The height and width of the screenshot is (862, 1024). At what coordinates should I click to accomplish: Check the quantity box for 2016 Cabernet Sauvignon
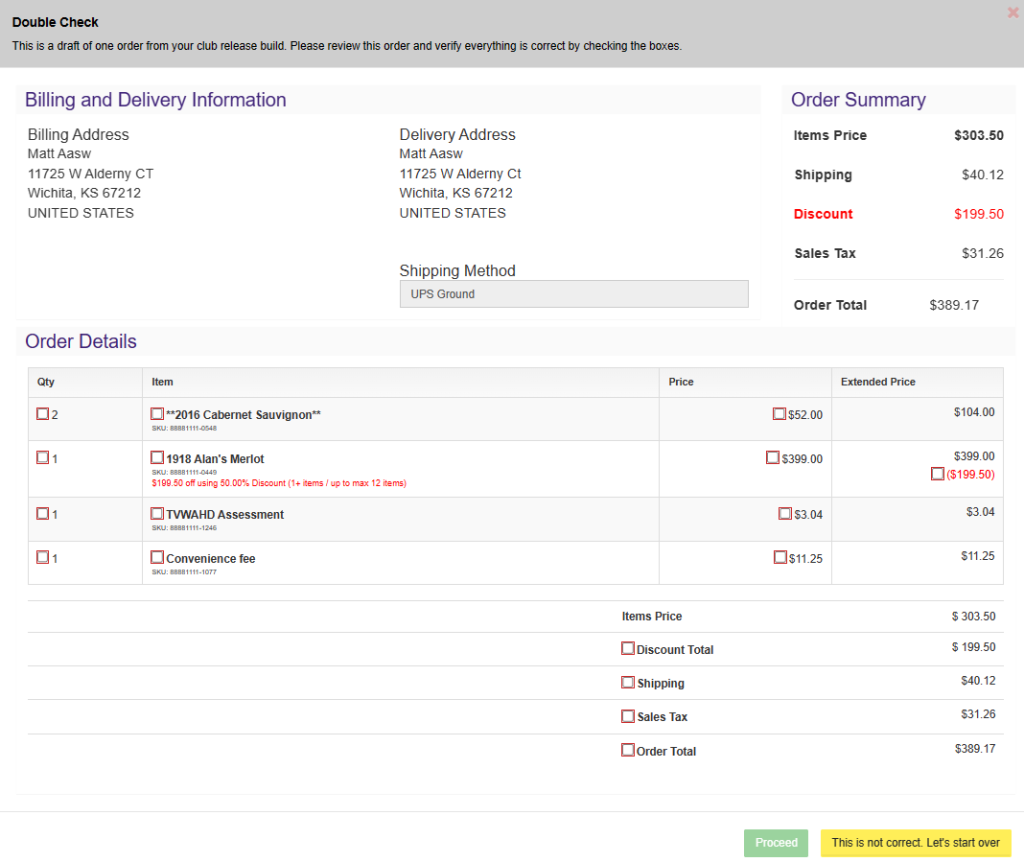(43, 414)
